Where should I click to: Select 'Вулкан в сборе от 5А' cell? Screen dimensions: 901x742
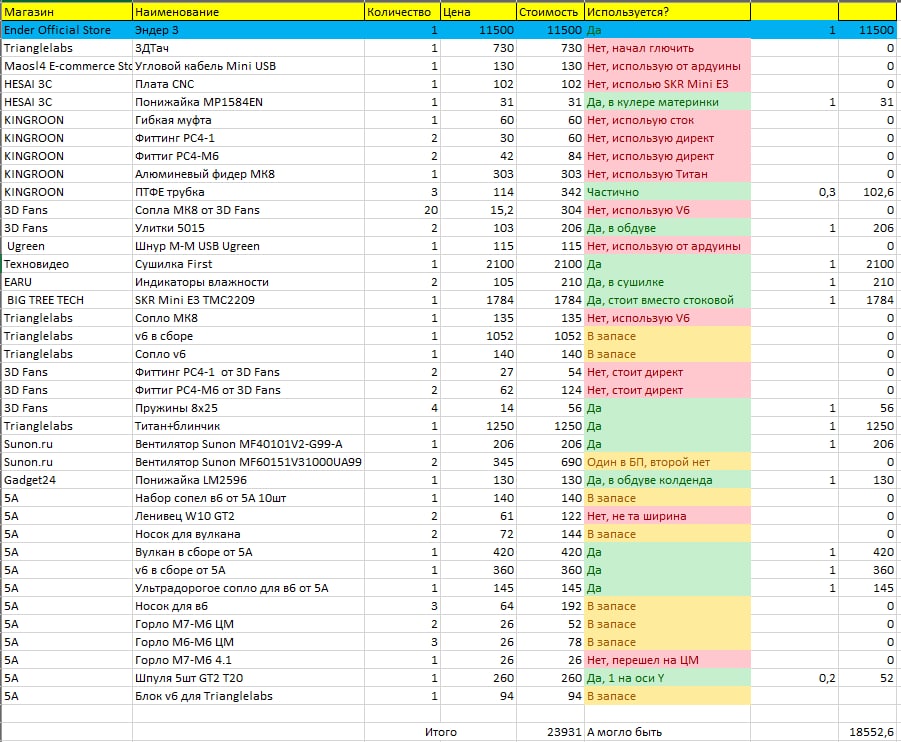tap(248, 552)
